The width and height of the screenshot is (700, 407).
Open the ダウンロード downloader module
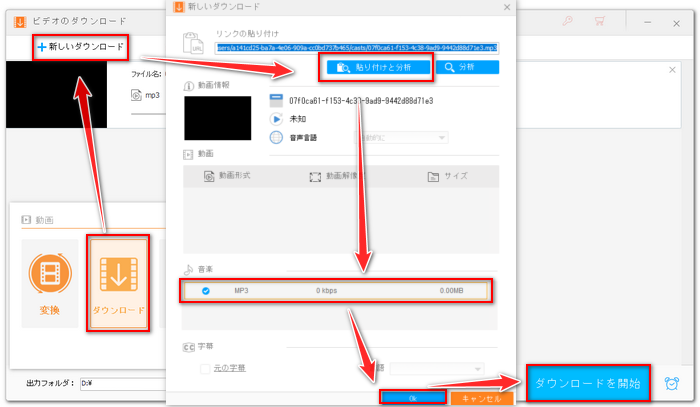pos(118,284)
